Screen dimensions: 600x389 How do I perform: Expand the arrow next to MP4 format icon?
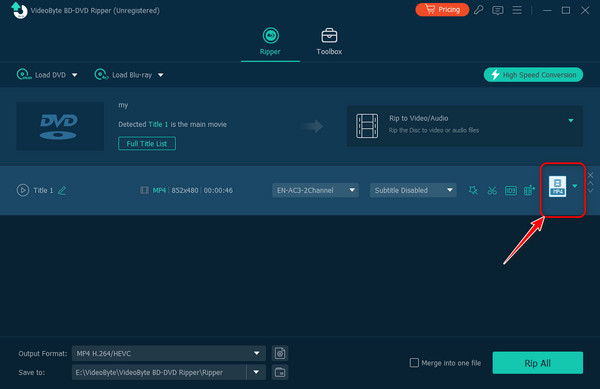pos(575,186)
